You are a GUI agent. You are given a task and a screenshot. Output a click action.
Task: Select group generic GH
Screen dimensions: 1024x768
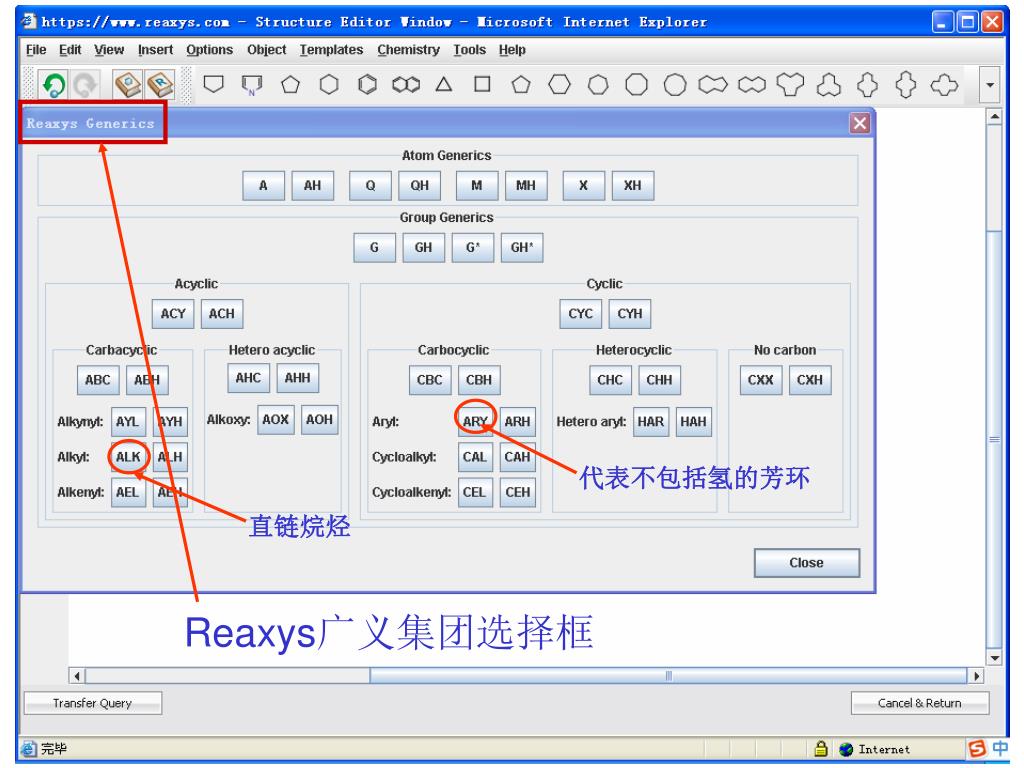[423, 248]
